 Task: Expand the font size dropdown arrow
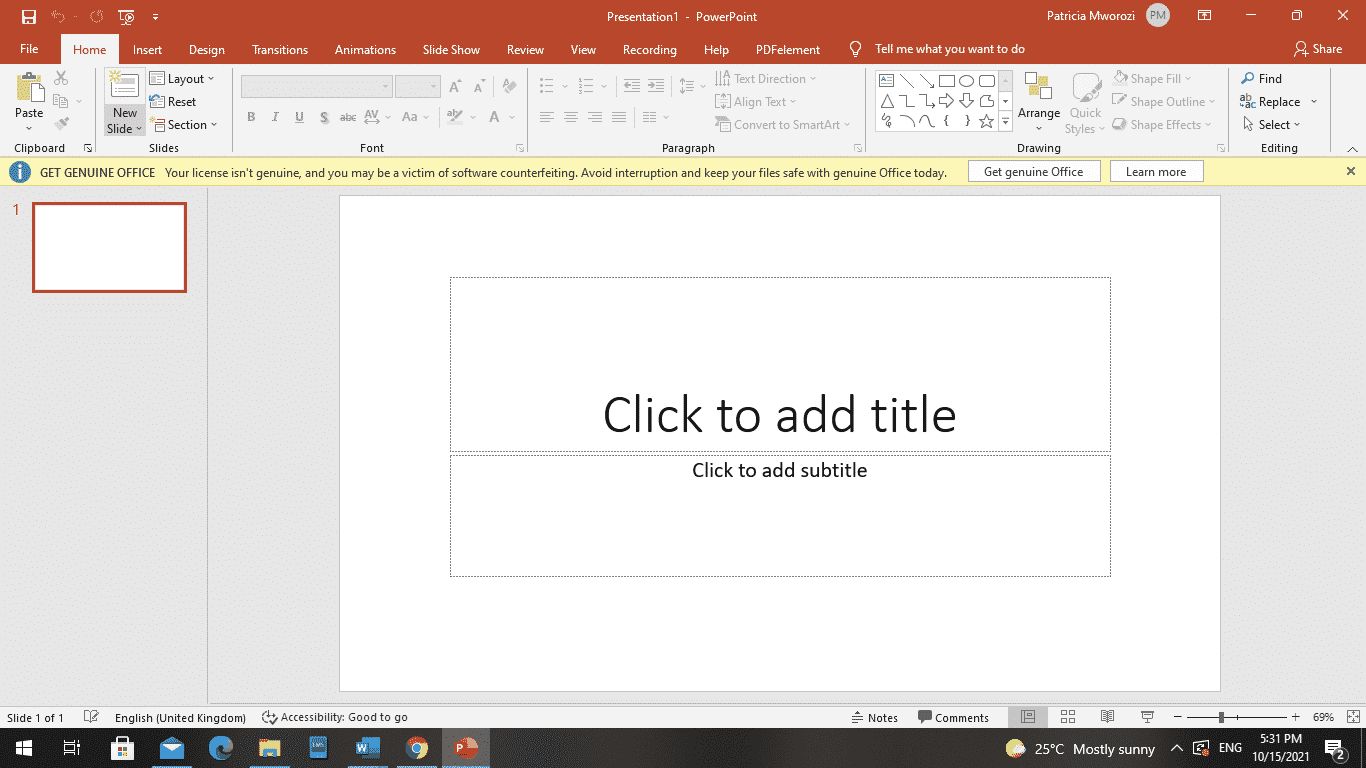tap(432, 86)
